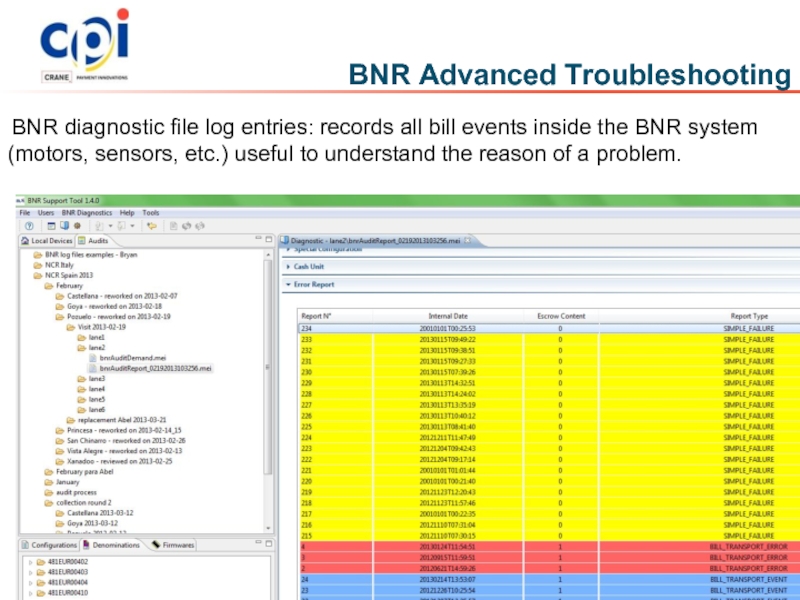Open the File menu
The image size is (800, 600).
tap(24, 213)
